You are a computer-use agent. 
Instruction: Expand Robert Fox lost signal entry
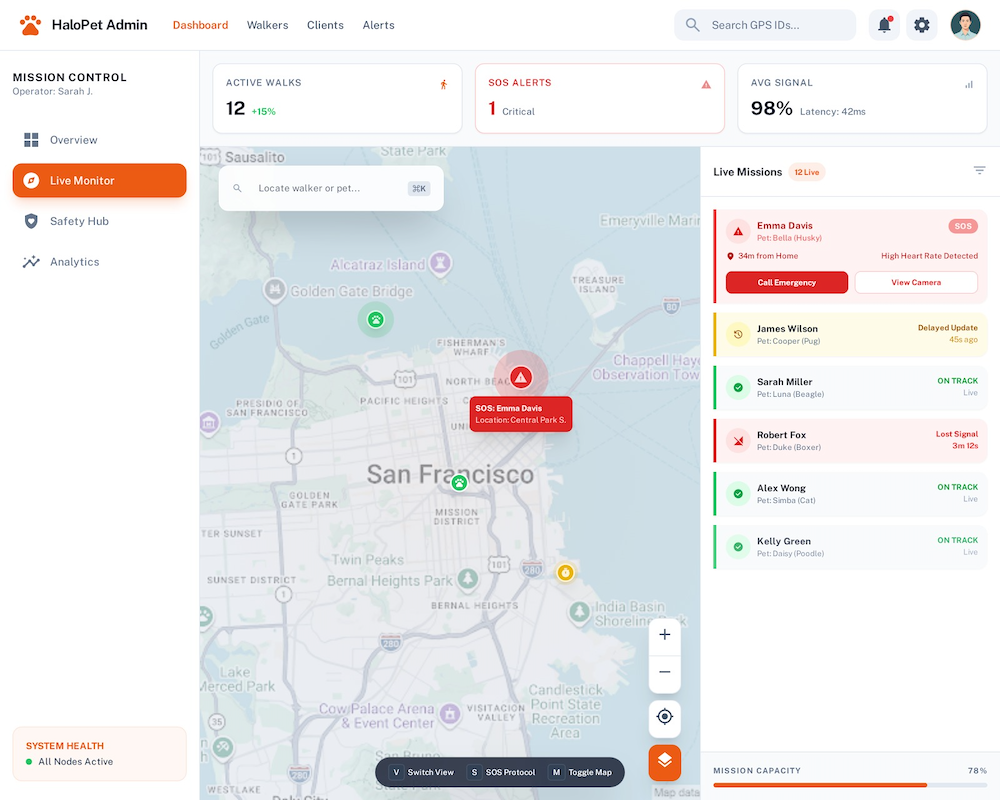[x=851, y=441]
